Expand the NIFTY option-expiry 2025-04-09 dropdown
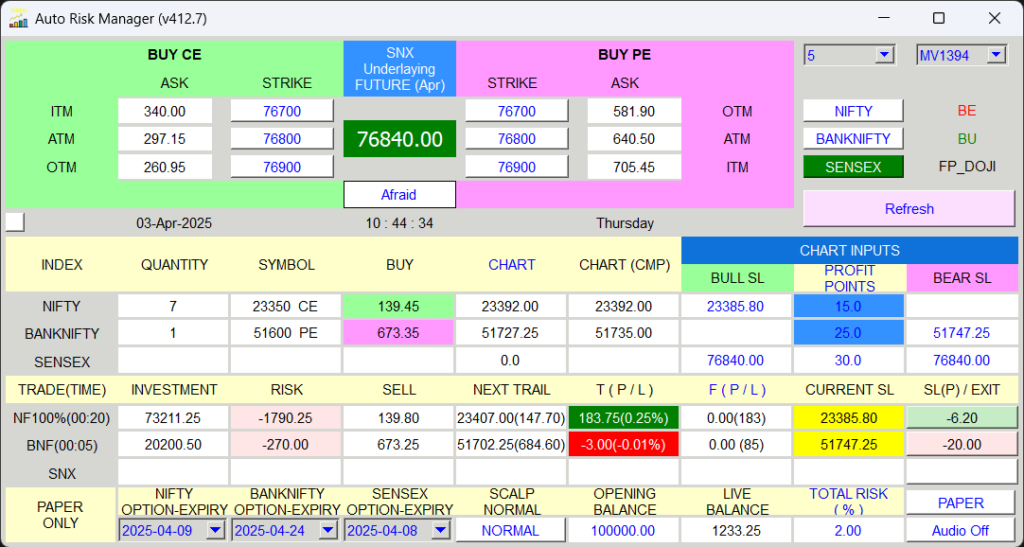1024x547 pixels. coord(172,531)
